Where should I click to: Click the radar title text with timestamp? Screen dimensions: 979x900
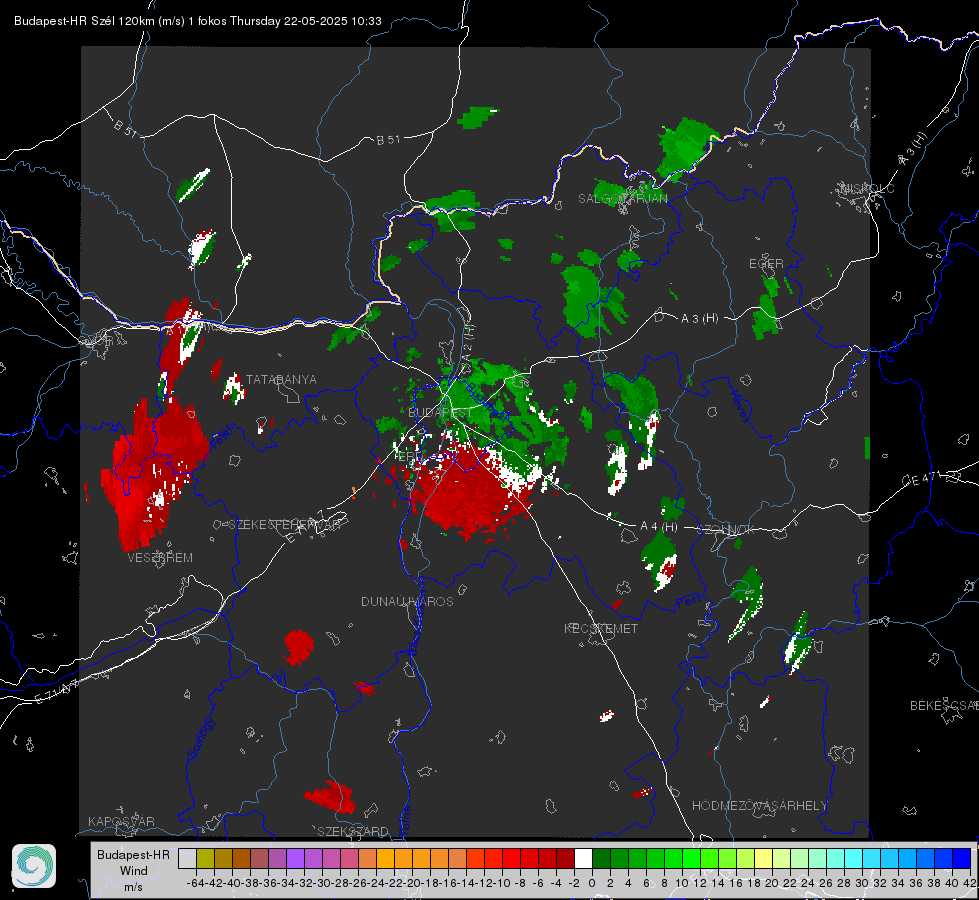click(x=198, y=21)
